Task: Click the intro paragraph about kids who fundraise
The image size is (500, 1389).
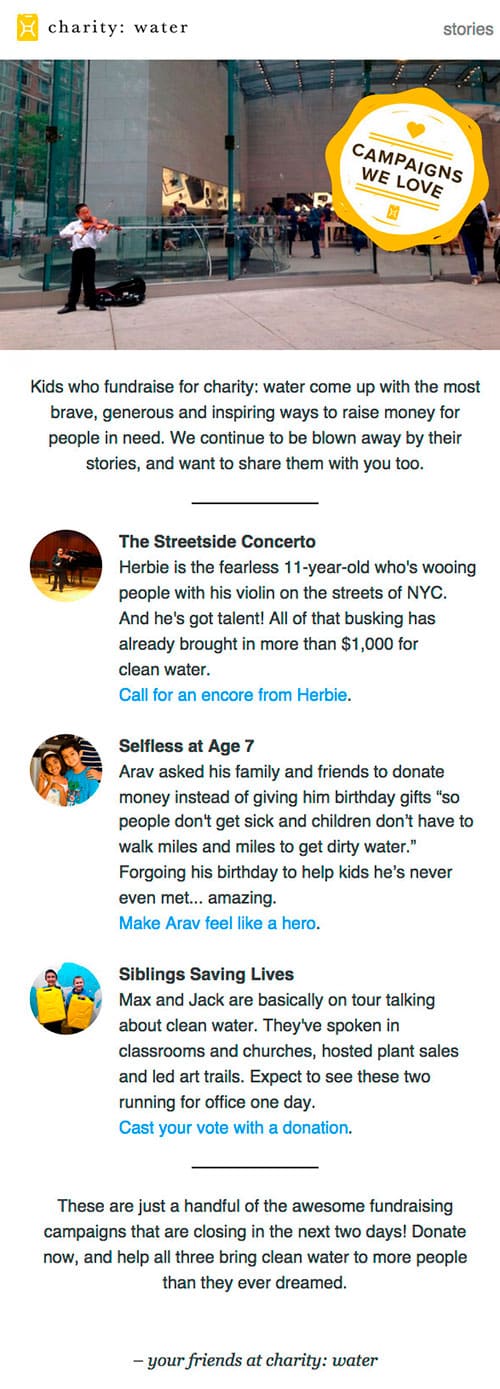Action: pyautogui.click(x=255, y=426)
